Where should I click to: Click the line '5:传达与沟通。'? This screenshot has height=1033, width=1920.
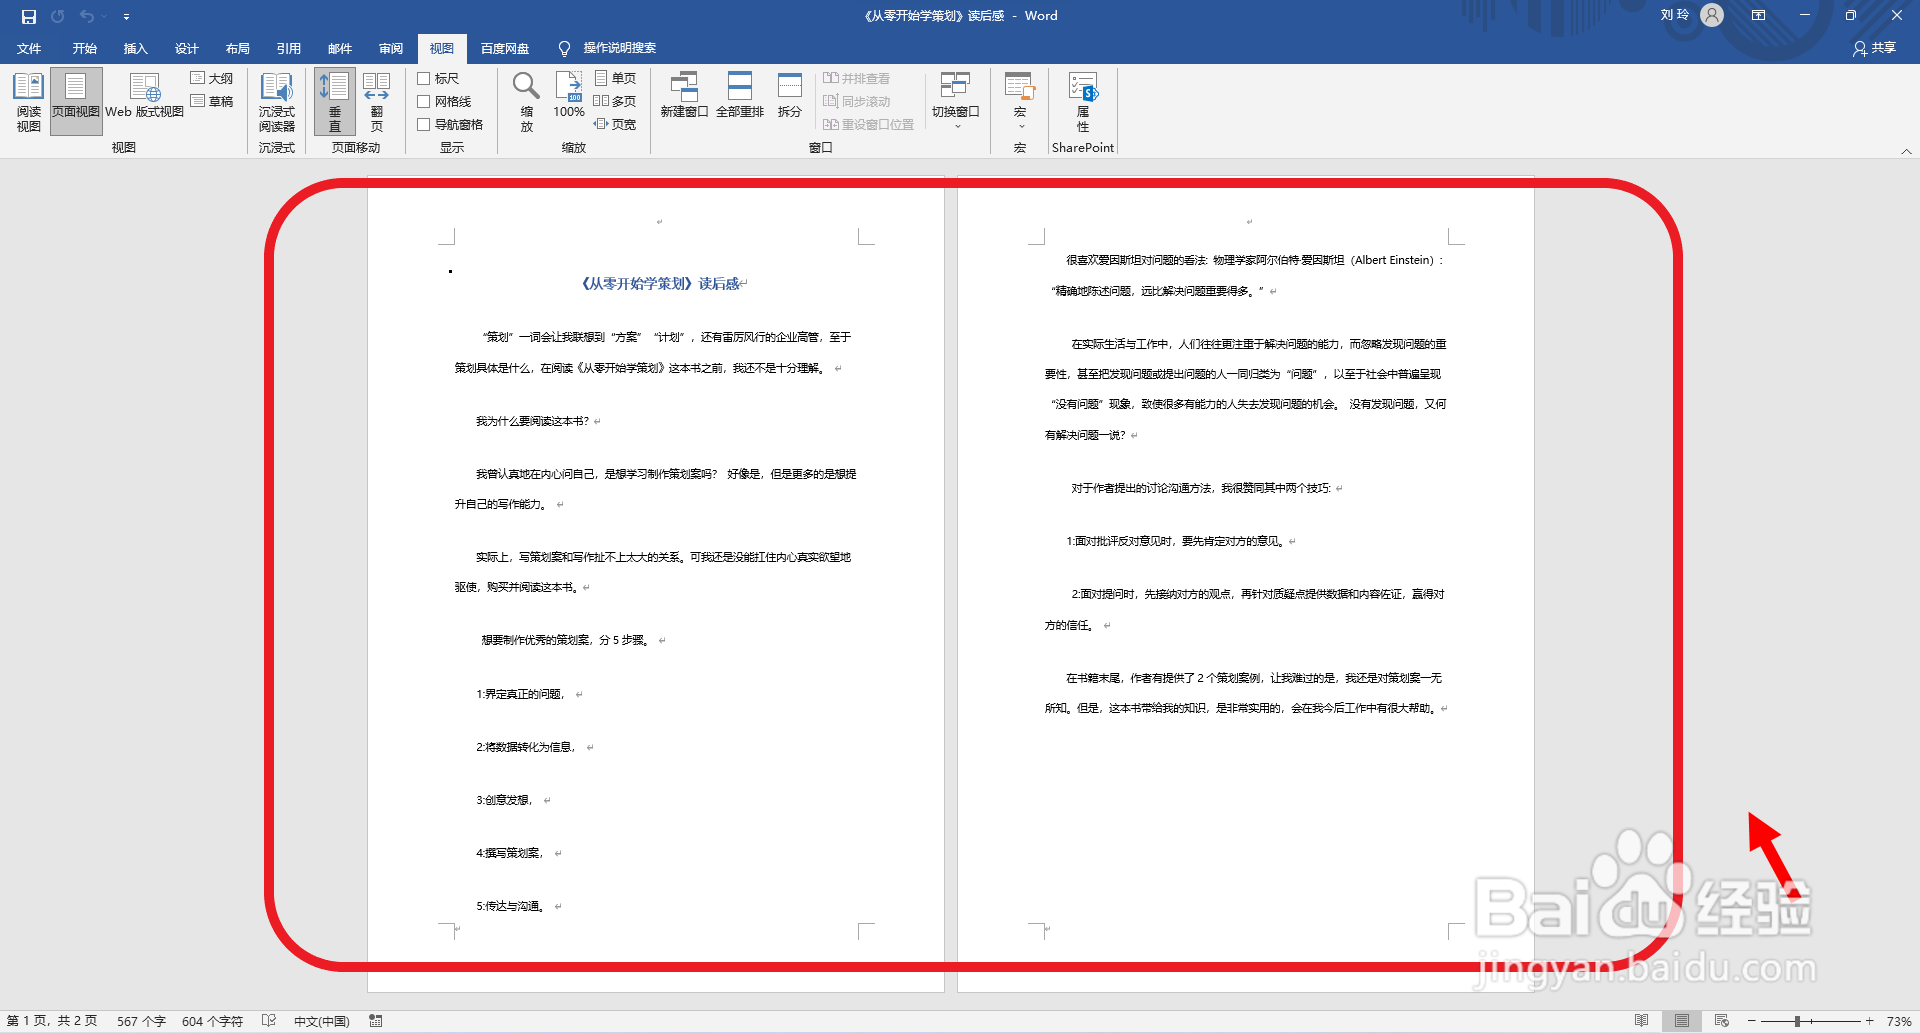pyautogui.click(x=510, y=906)
